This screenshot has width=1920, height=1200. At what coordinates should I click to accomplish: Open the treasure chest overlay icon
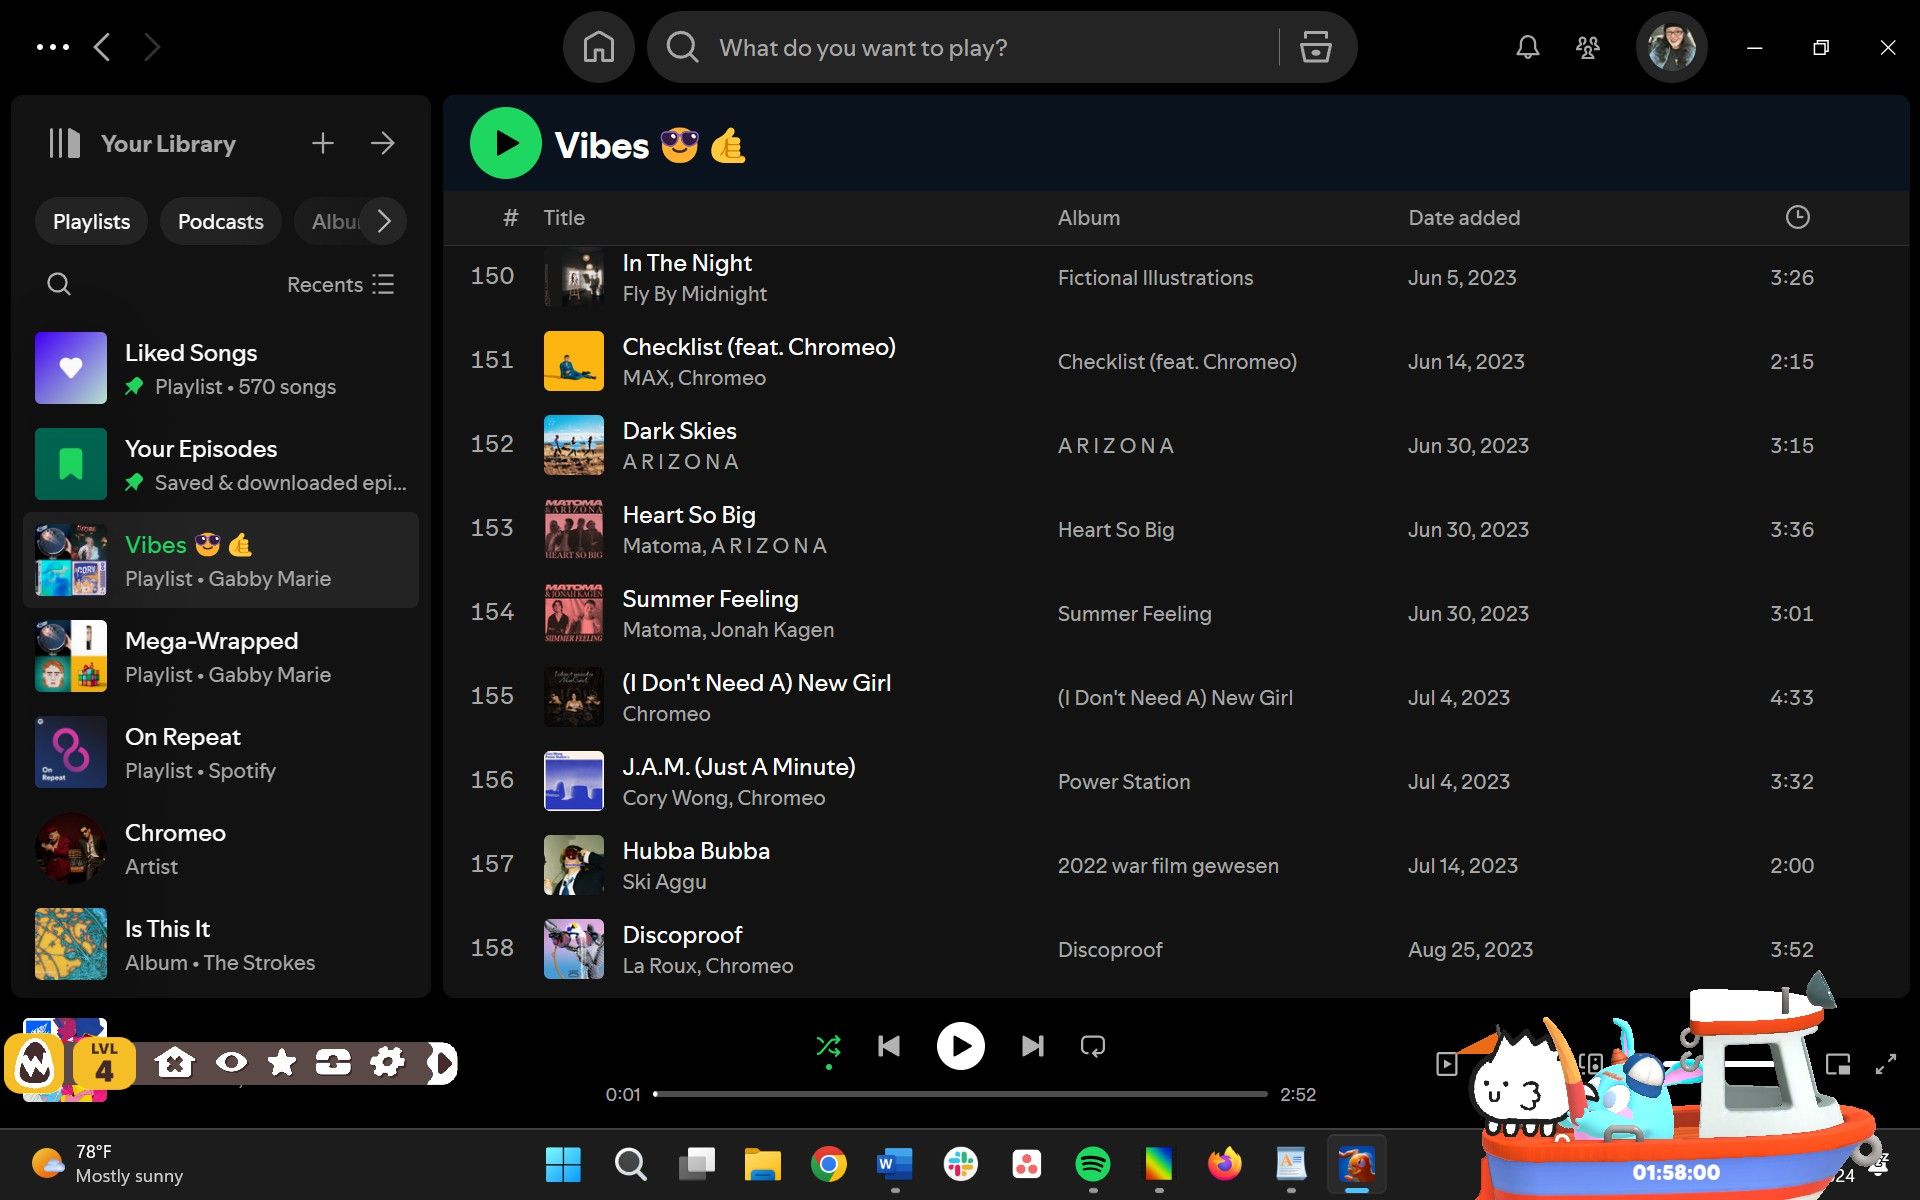(x=333, y=1062)
